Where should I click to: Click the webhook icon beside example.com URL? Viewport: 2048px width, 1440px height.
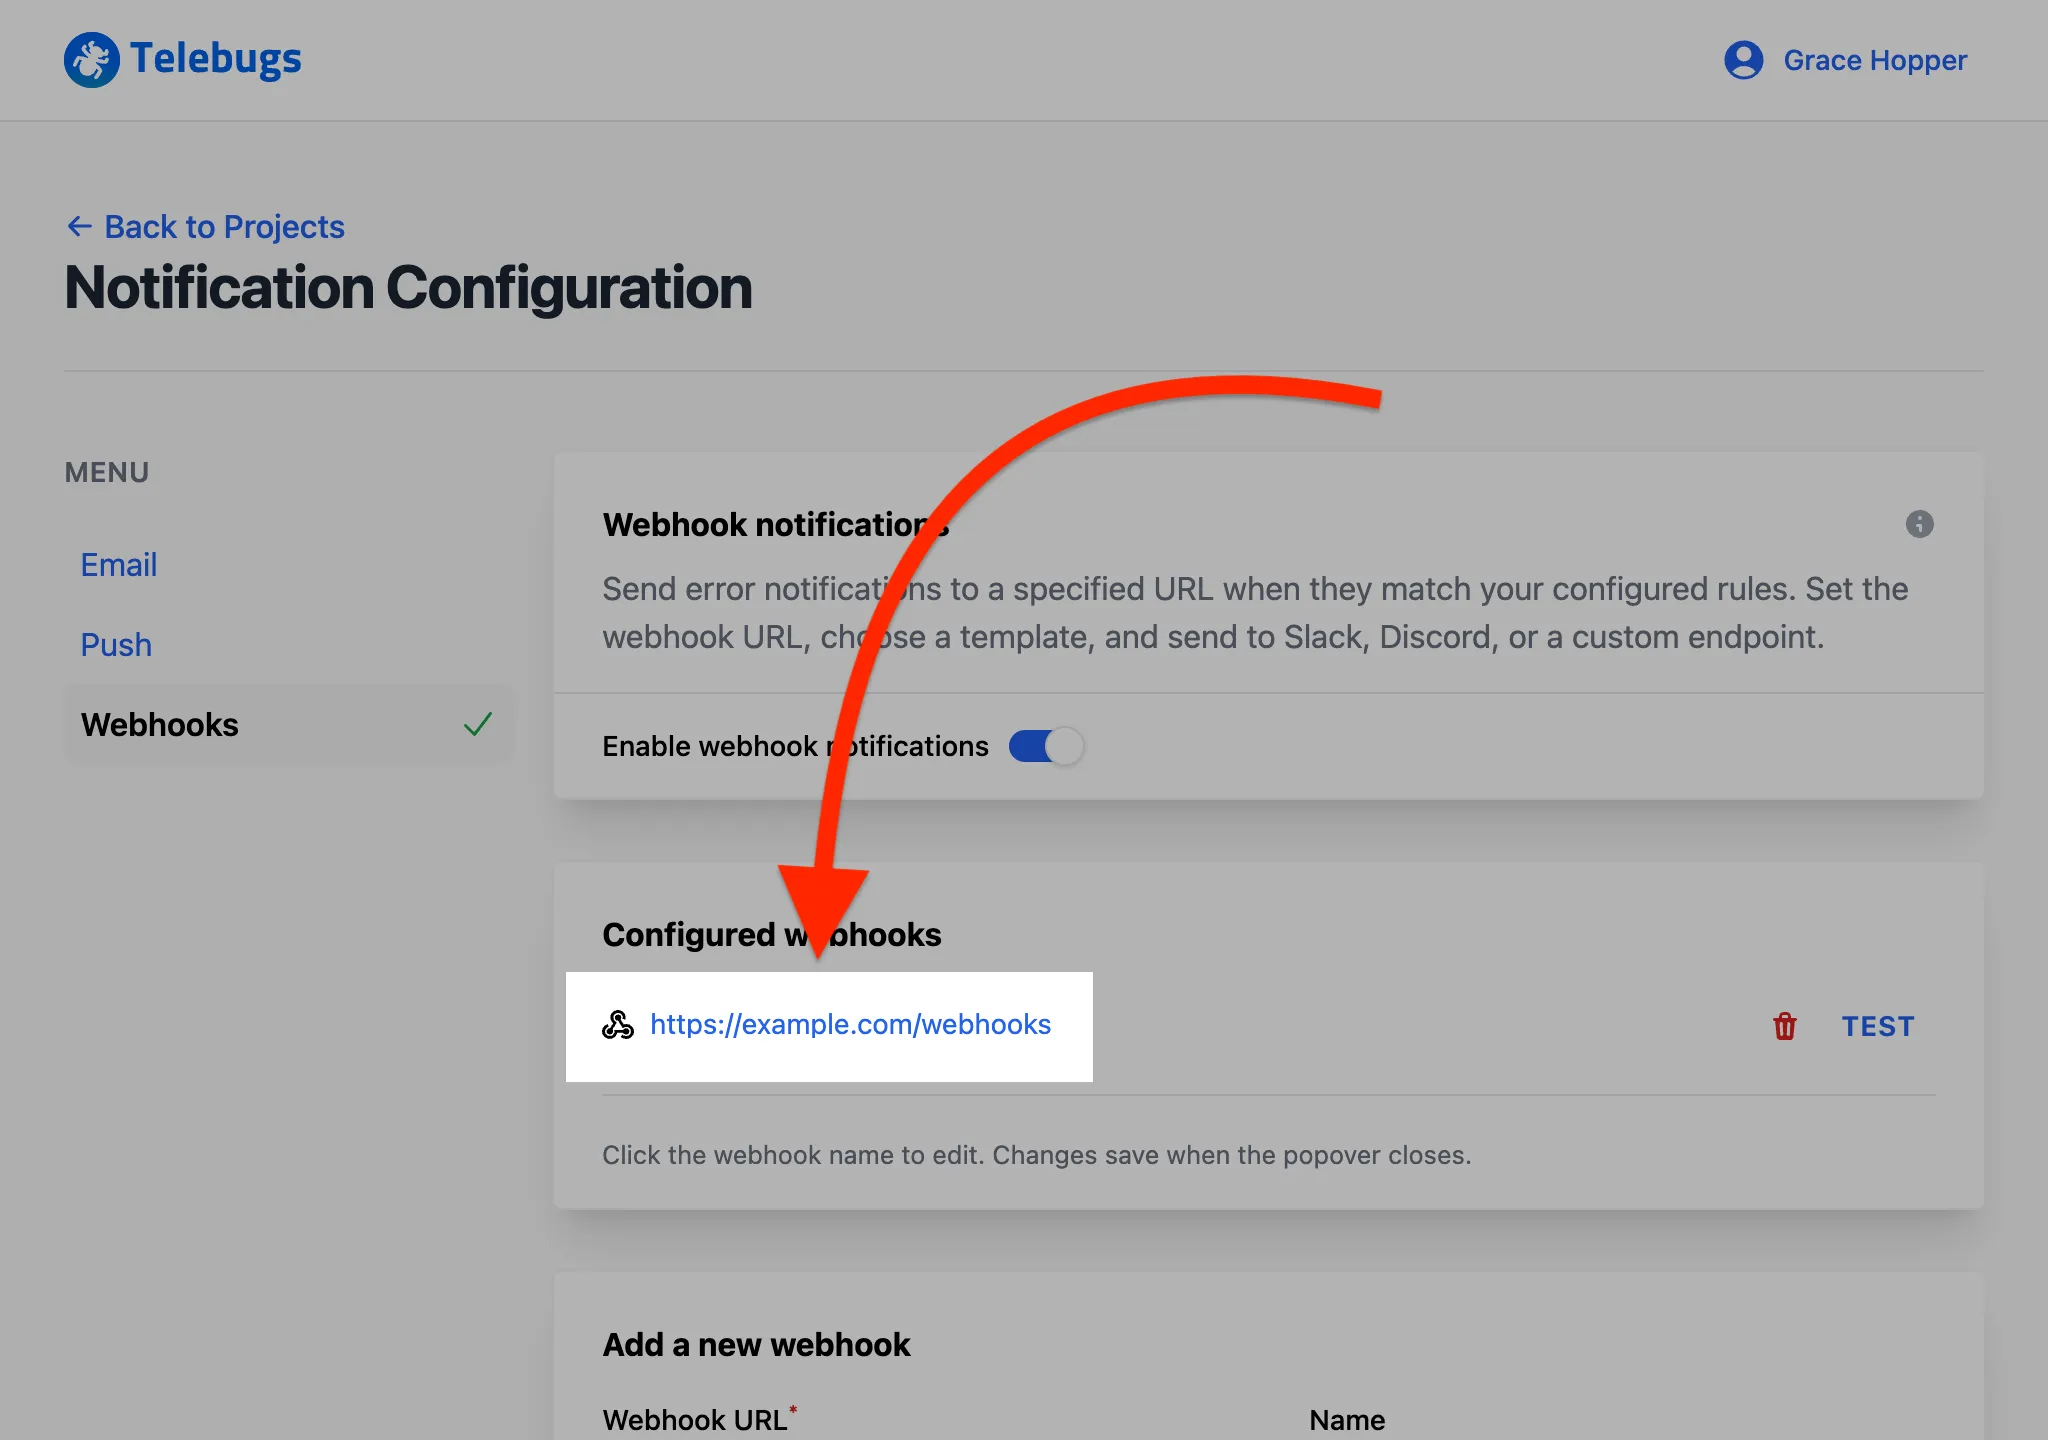(618, 1025)
